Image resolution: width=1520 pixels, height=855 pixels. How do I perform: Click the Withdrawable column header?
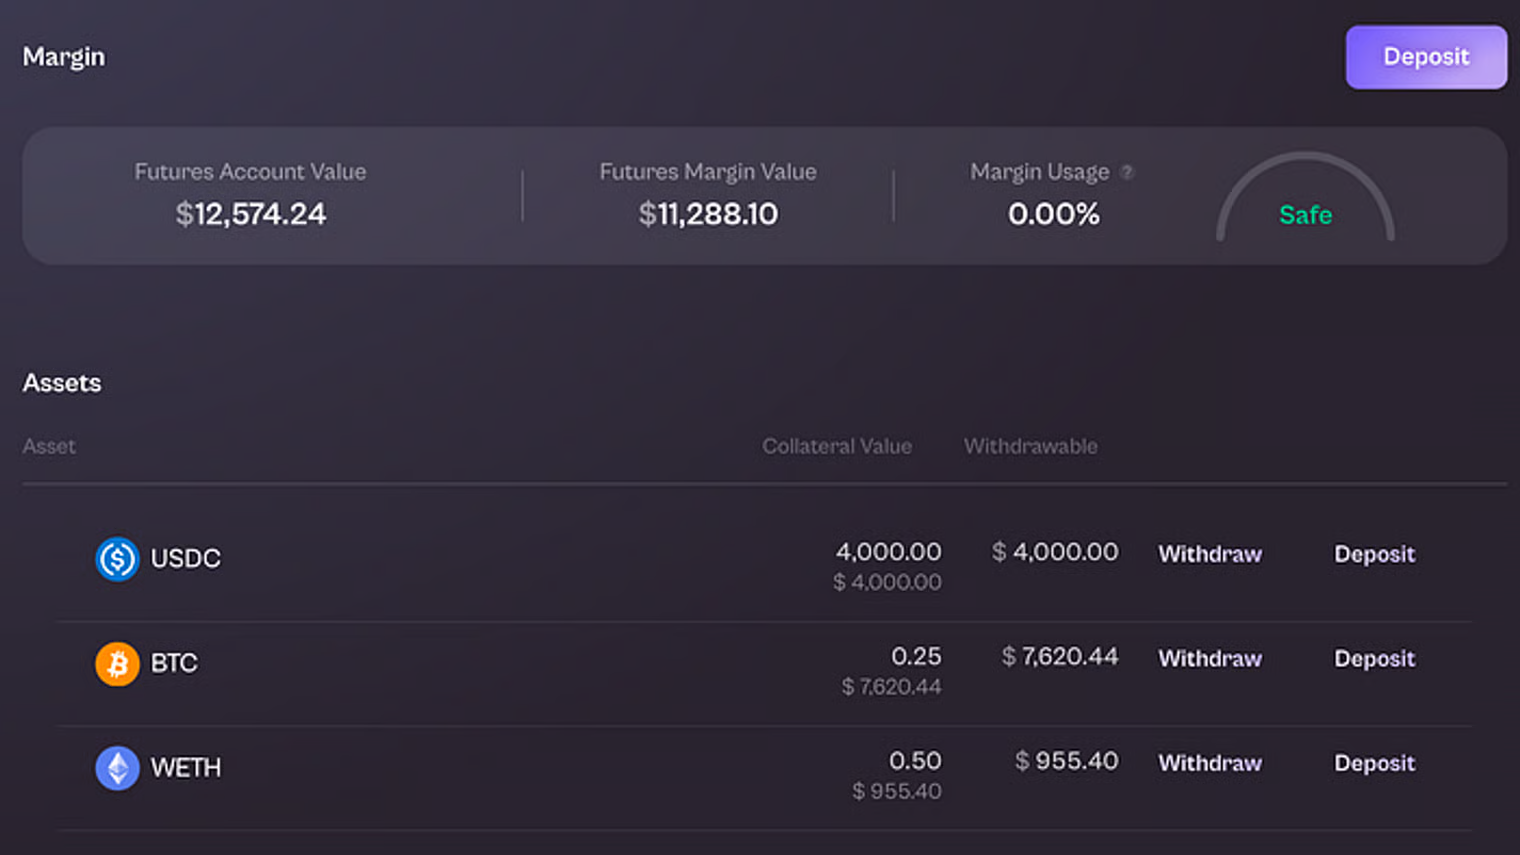pos(1030,446)
